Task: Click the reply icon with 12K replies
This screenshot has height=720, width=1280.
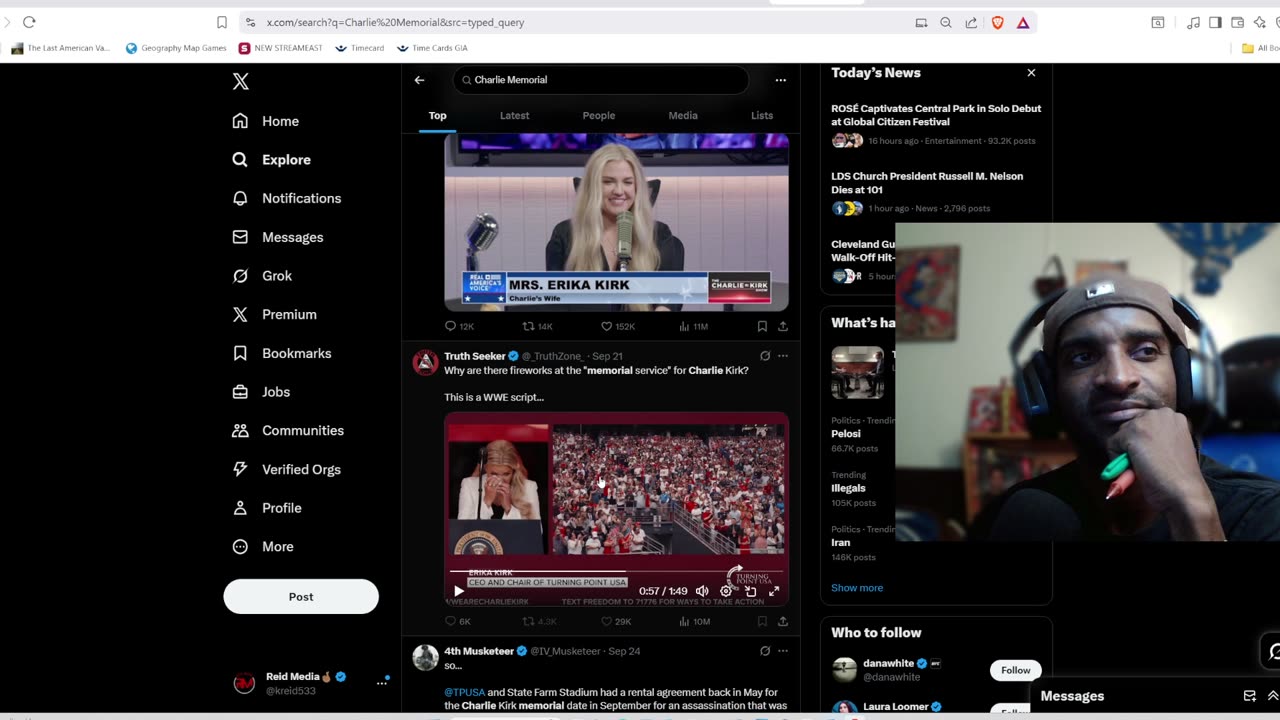Action: coord(450,326)
